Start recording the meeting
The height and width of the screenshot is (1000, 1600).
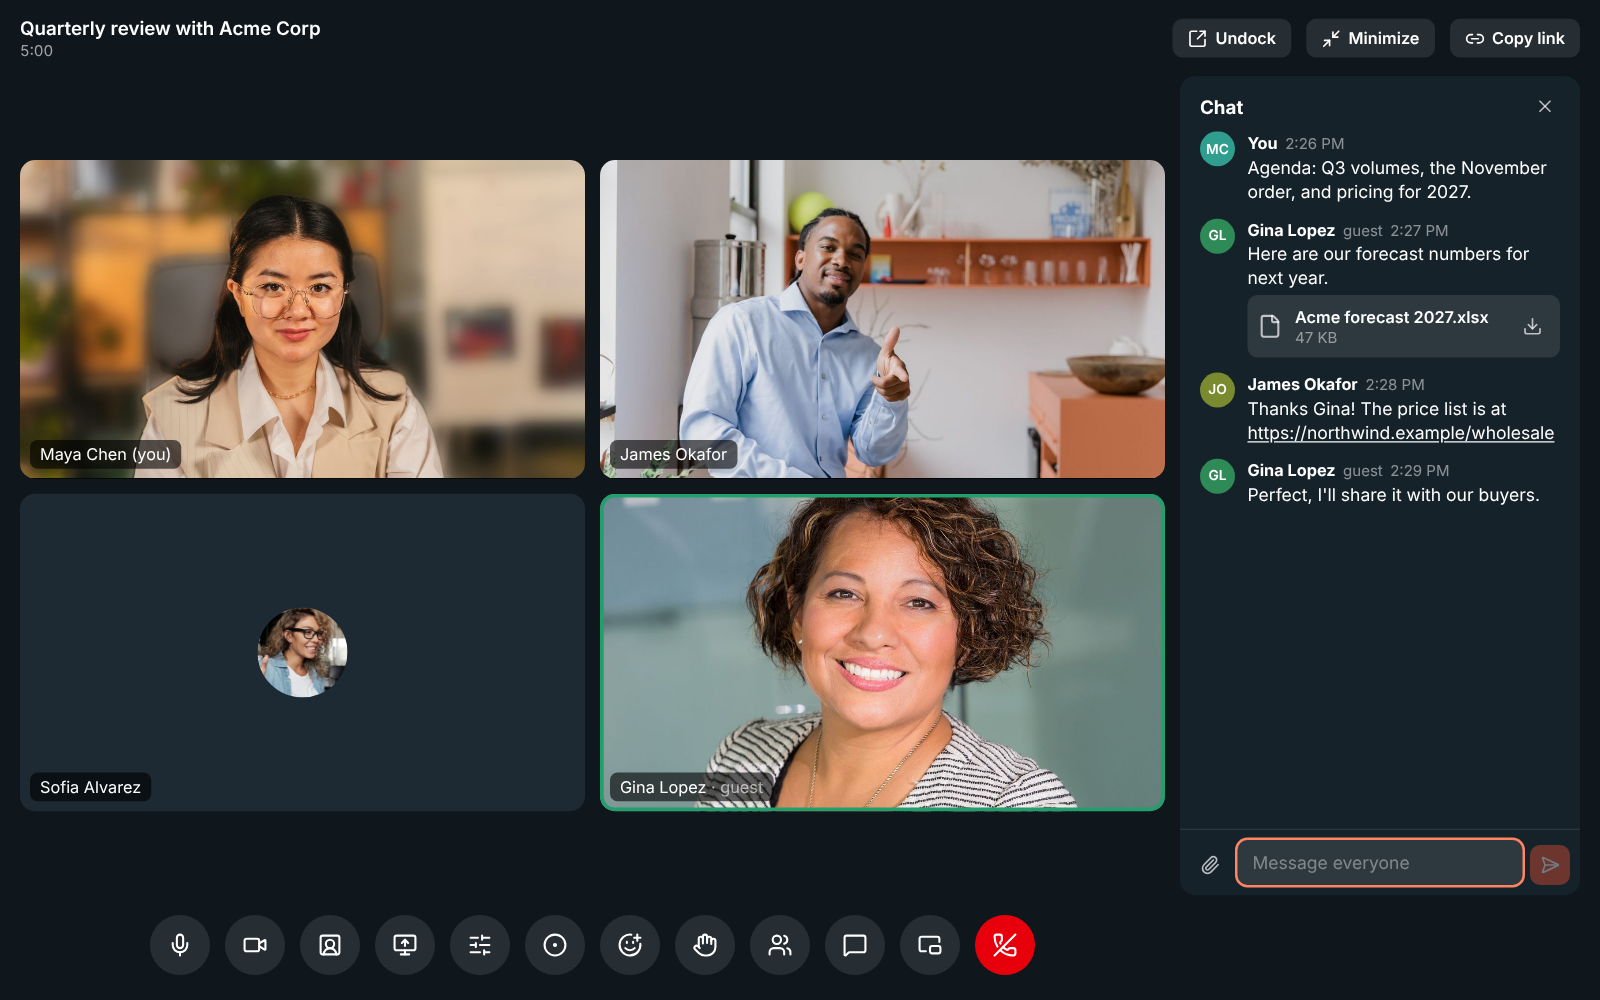pyautogui.click(x=555, y=945)
